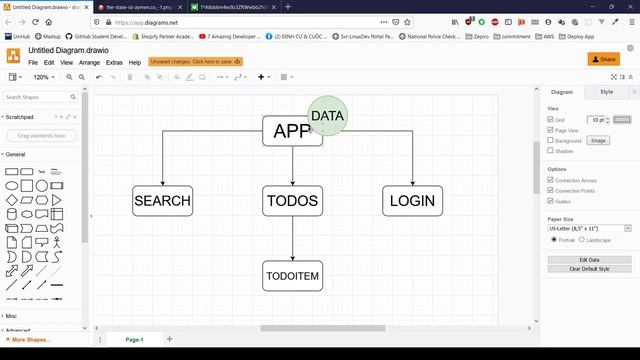Open the insert plus dropdown

(x=264, y=77)
